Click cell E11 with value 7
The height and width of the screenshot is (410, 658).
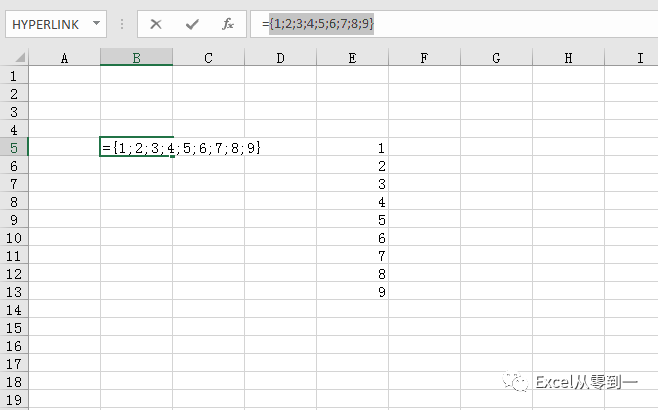click(352, 256)
